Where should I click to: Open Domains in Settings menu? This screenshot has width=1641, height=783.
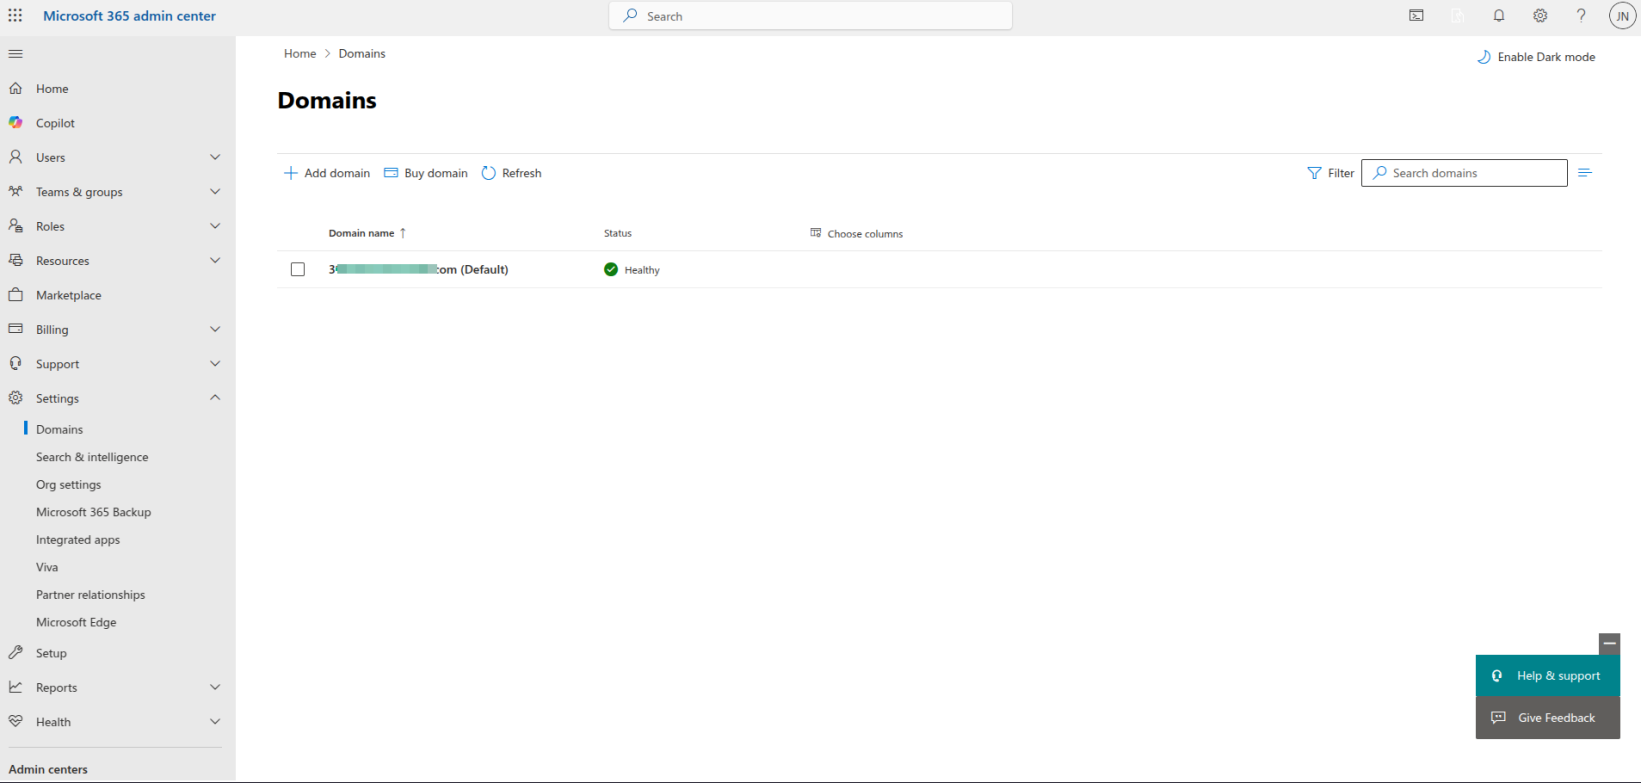[x=59, y=429]
